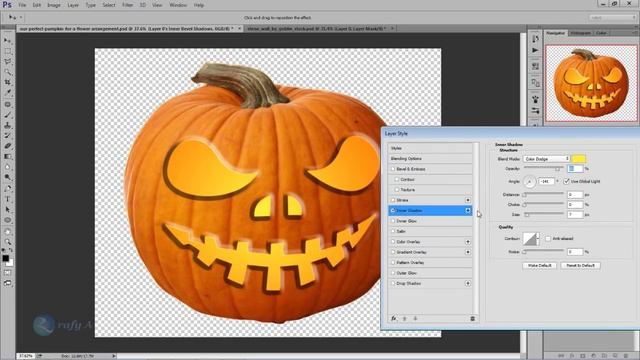
Task: Select the Dodge tool
Action: coord(7,178)
